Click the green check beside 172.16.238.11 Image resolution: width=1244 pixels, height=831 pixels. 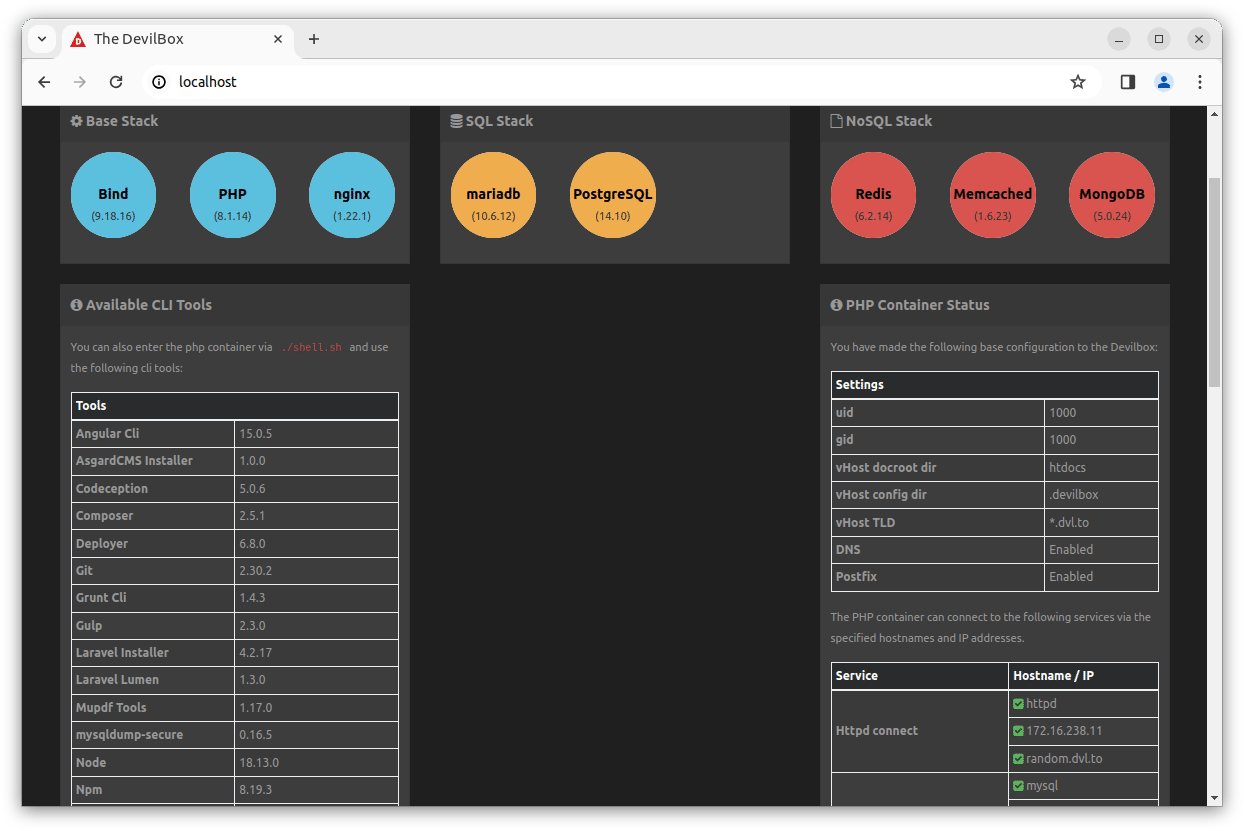[x=1019, y=731]
